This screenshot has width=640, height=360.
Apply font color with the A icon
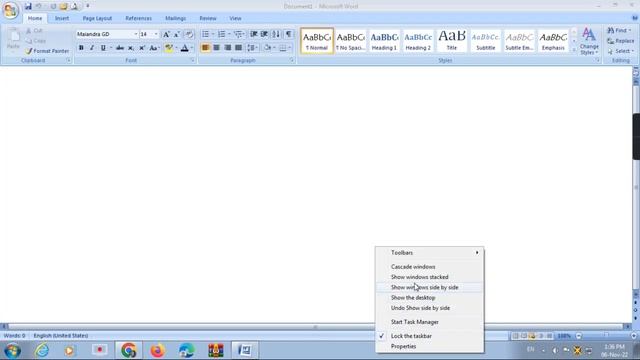pos(184,48)
